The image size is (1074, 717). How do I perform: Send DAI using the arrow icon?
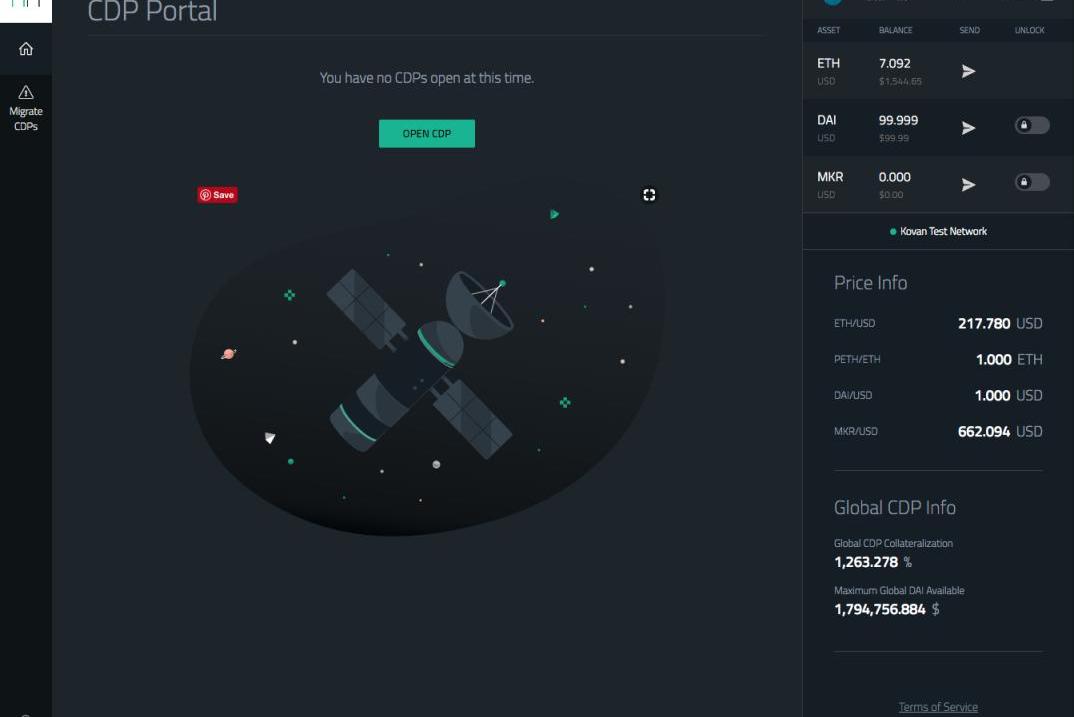tap(968, 128)
